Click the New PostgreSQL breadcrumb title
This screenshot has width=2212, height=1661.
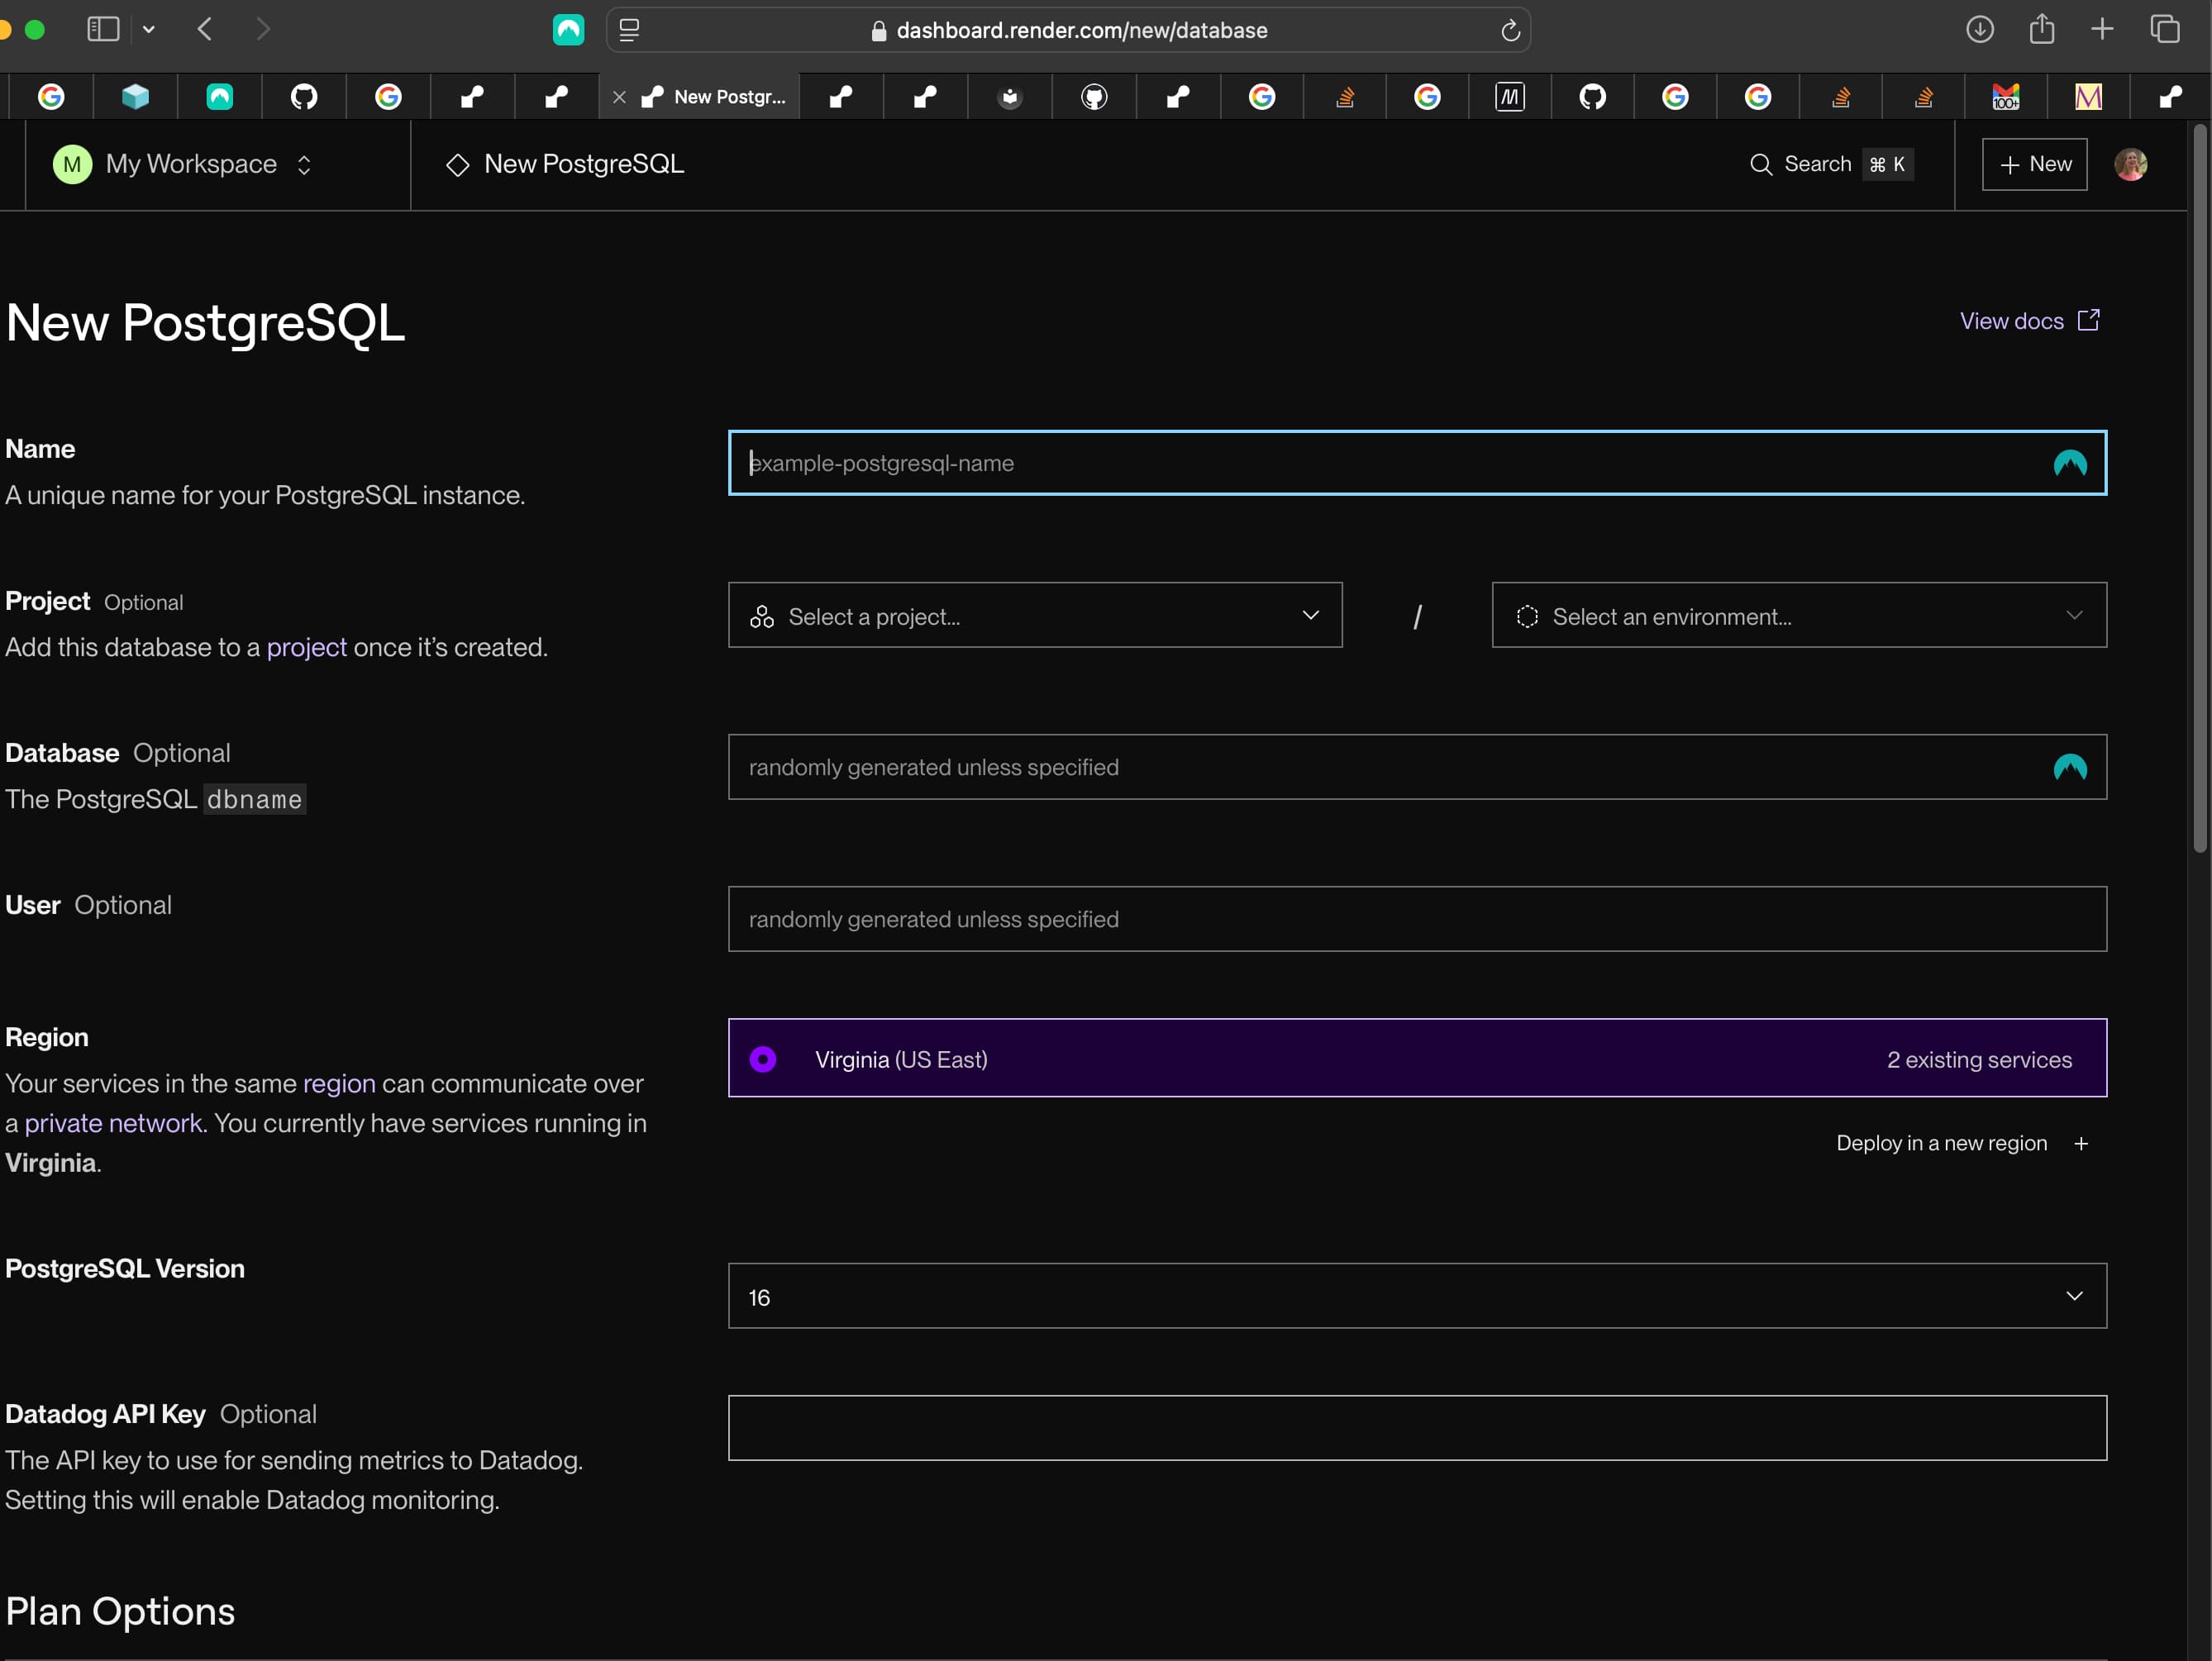584,164
